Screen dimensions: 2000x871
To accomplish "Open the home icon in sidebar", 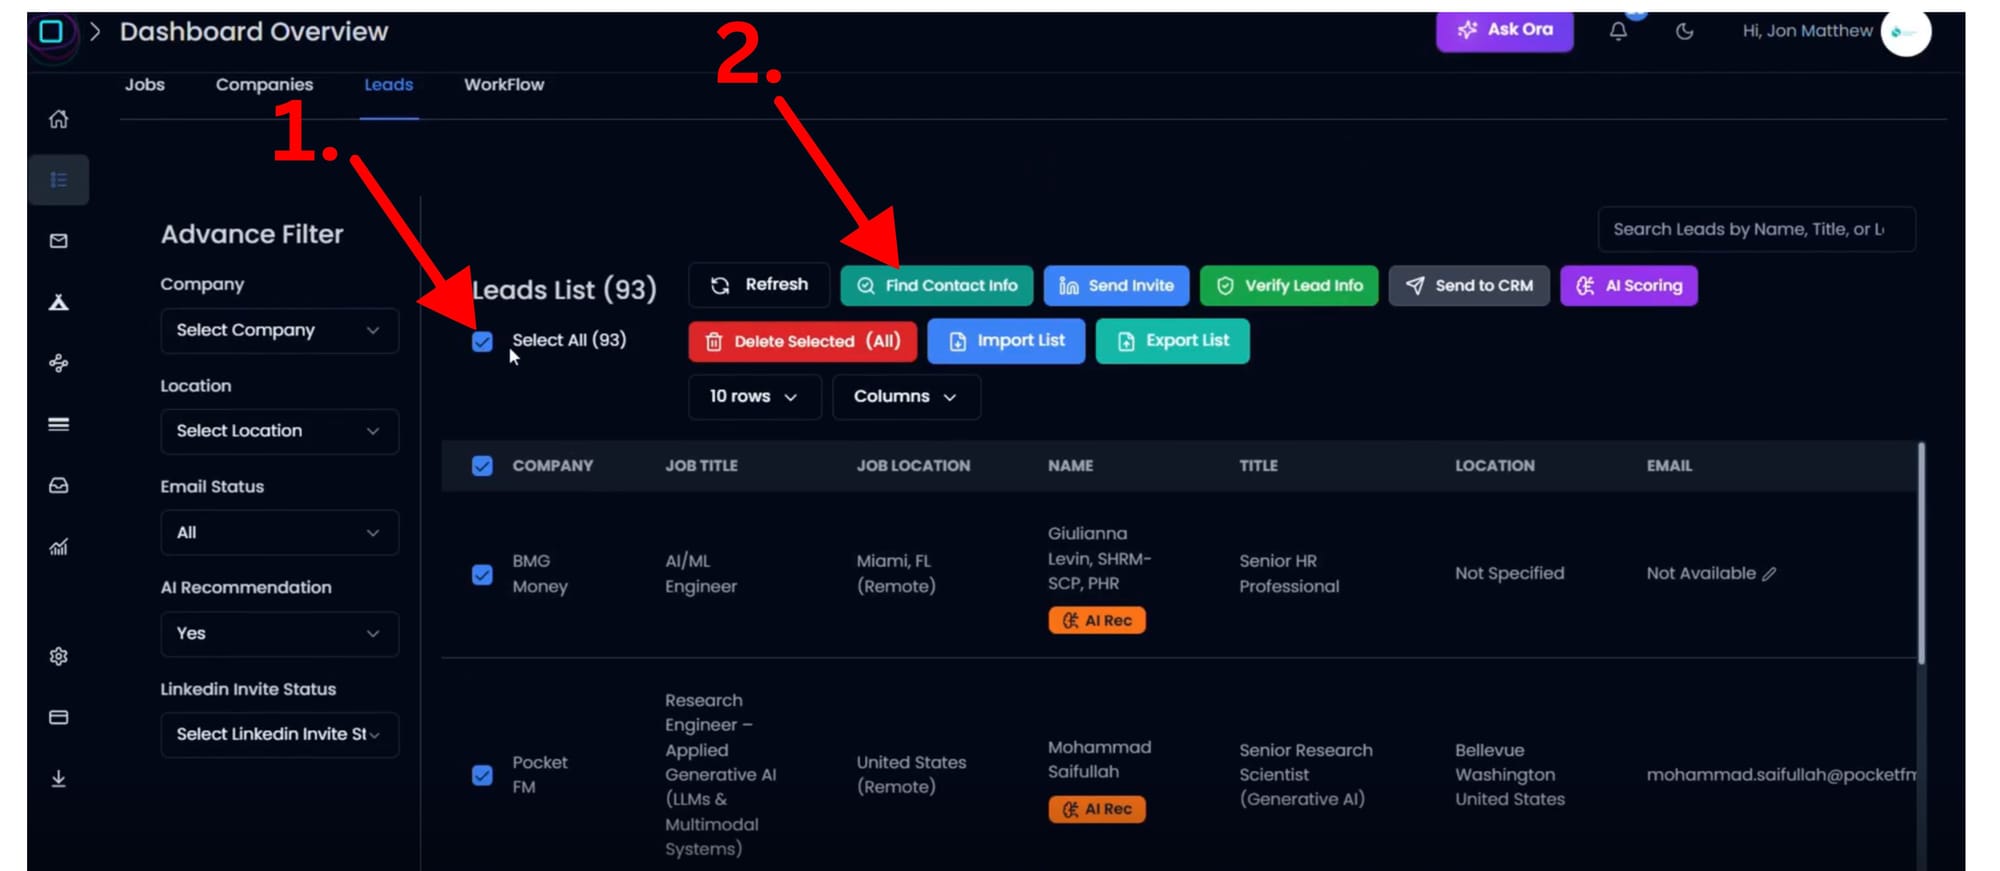I will click(59, 119).
